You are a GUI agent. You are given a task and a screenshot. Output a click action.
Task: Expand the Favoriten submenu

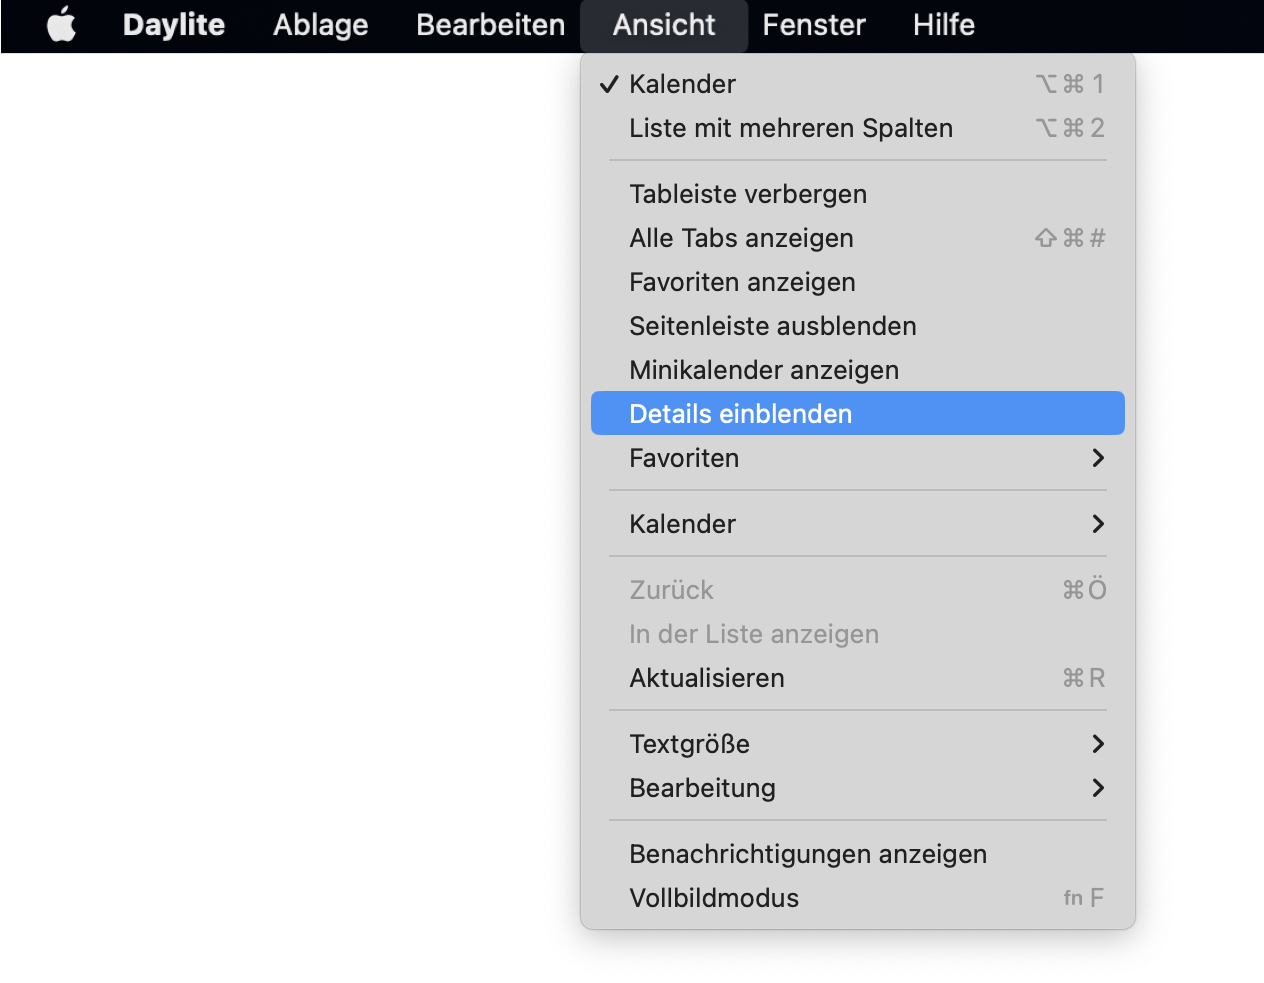[x=858, y=458]
